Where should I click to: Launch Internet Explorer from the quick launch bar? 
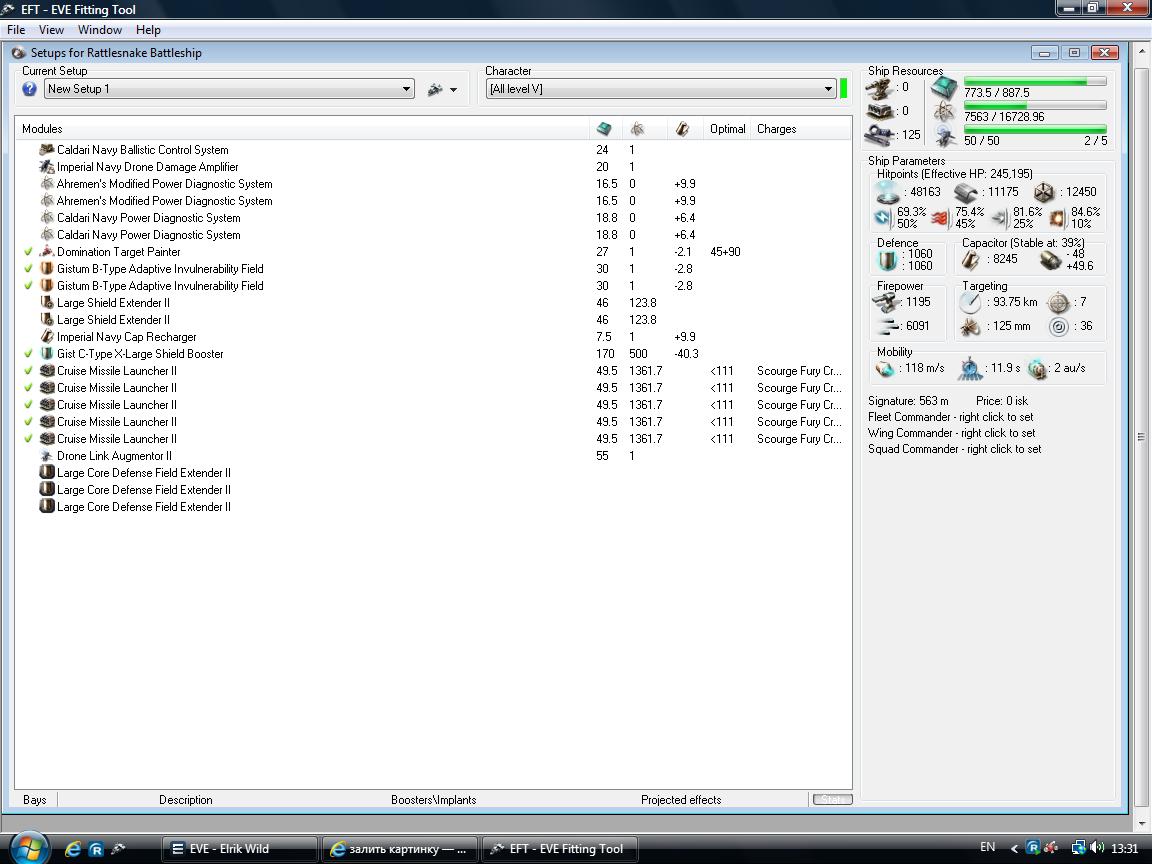tap(73, 849)
